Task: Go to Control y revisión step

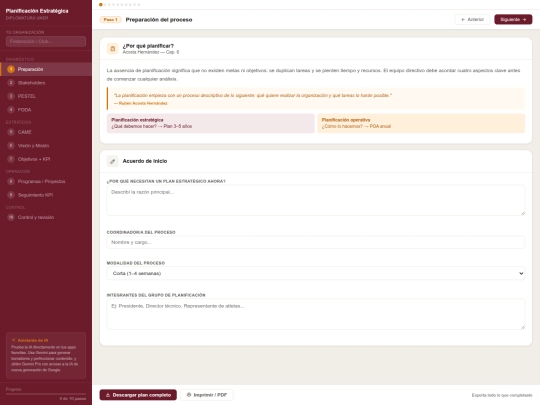Action: coord(46,217)
